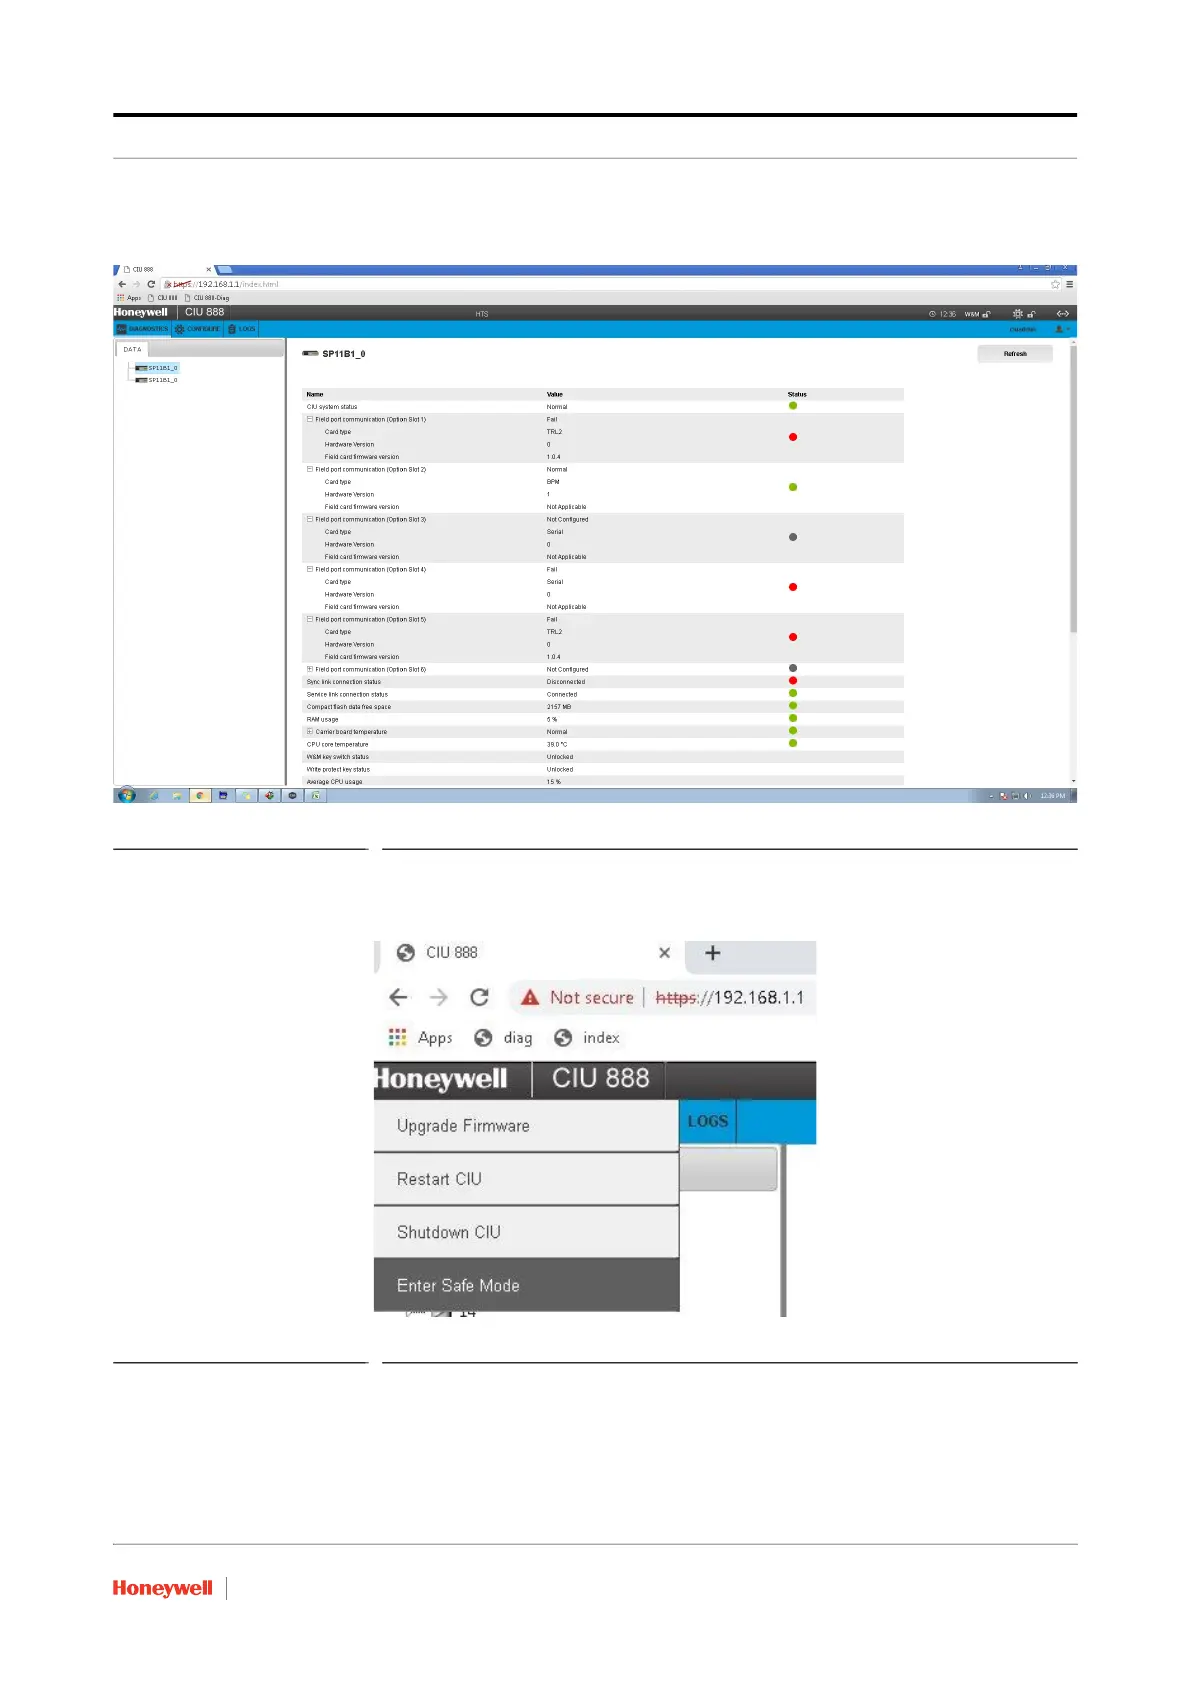The height and width of the screenshot is (1684, 1191).
Task: Click 'Sync link connection status' row name
Action: [344, 682]
